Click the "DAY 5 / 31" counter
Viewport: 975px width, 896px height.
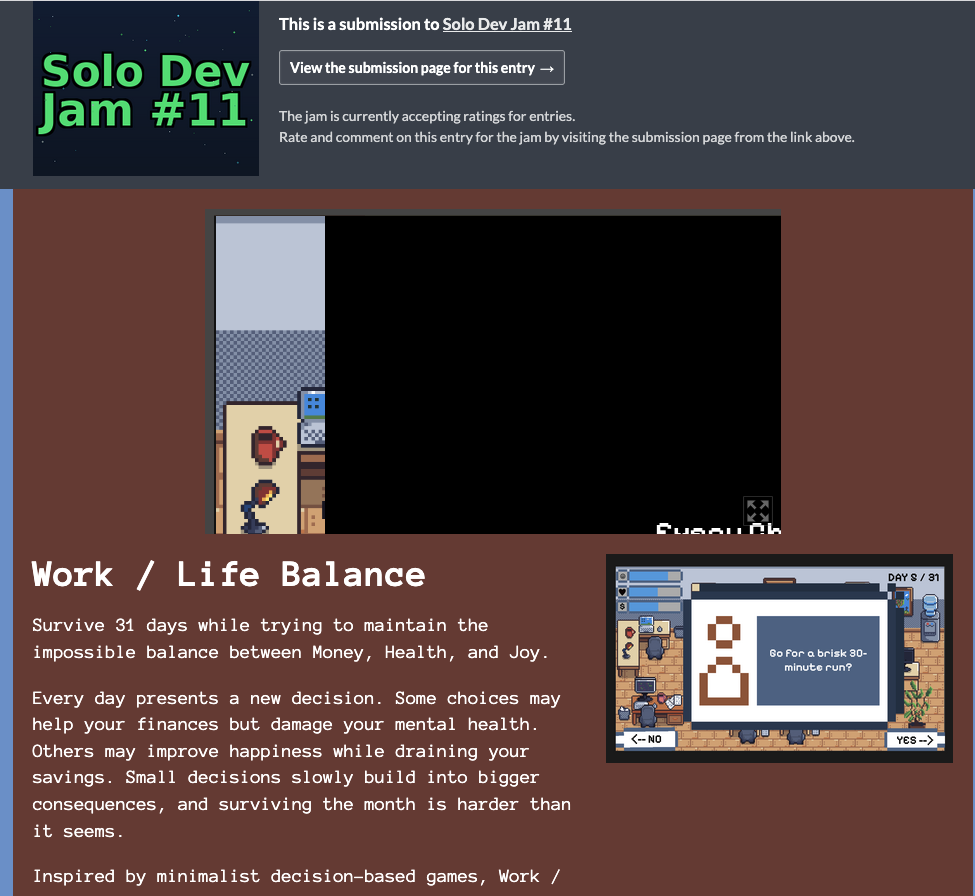pos(913,578)
